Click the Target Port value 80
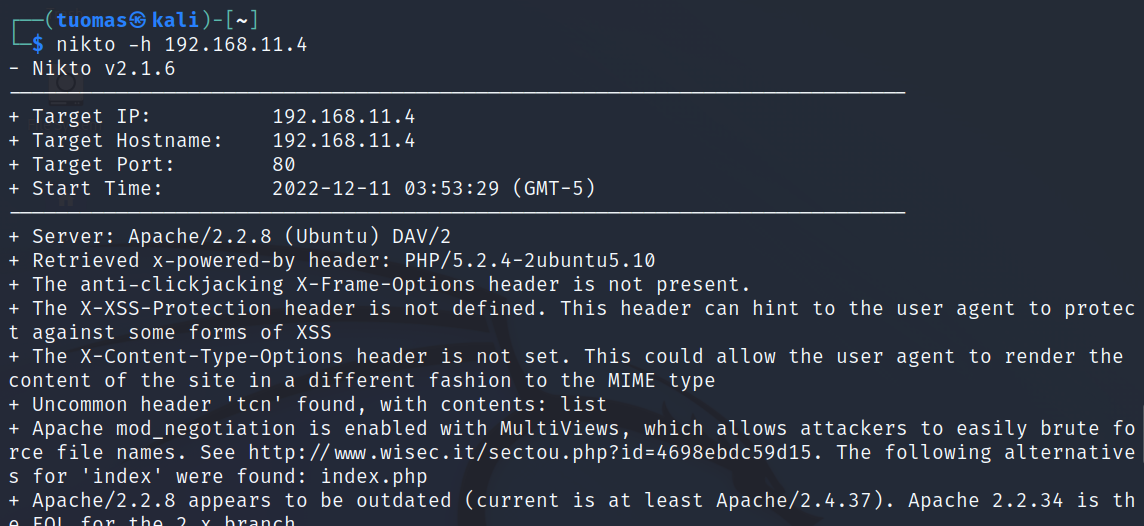This screenshot has width=1144, height=526. coord(284,164)
